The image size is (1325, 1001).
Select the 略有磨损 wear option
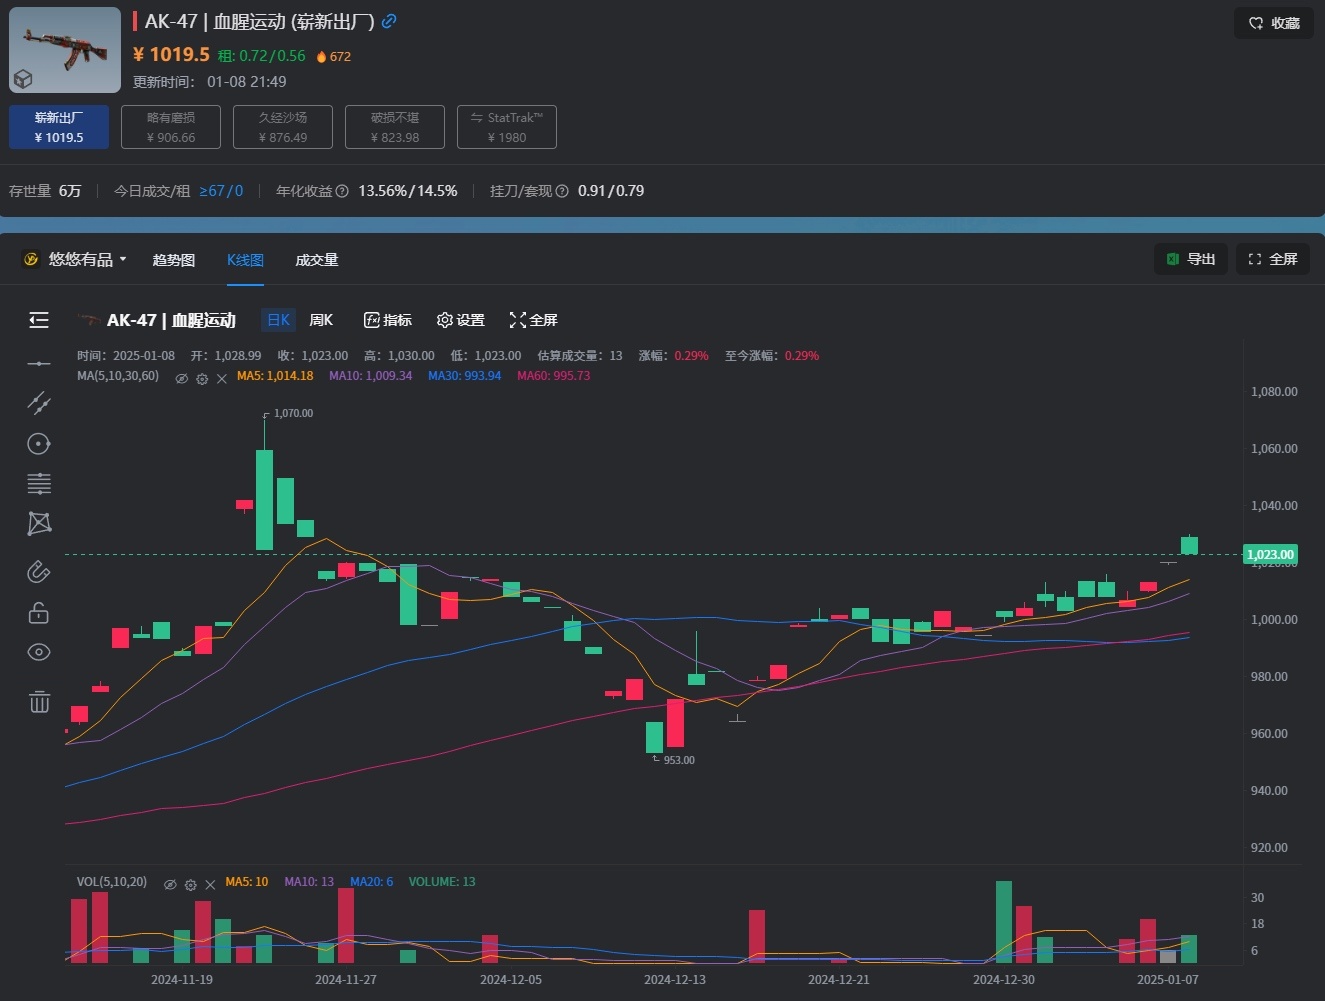click(x=171, y=127)
